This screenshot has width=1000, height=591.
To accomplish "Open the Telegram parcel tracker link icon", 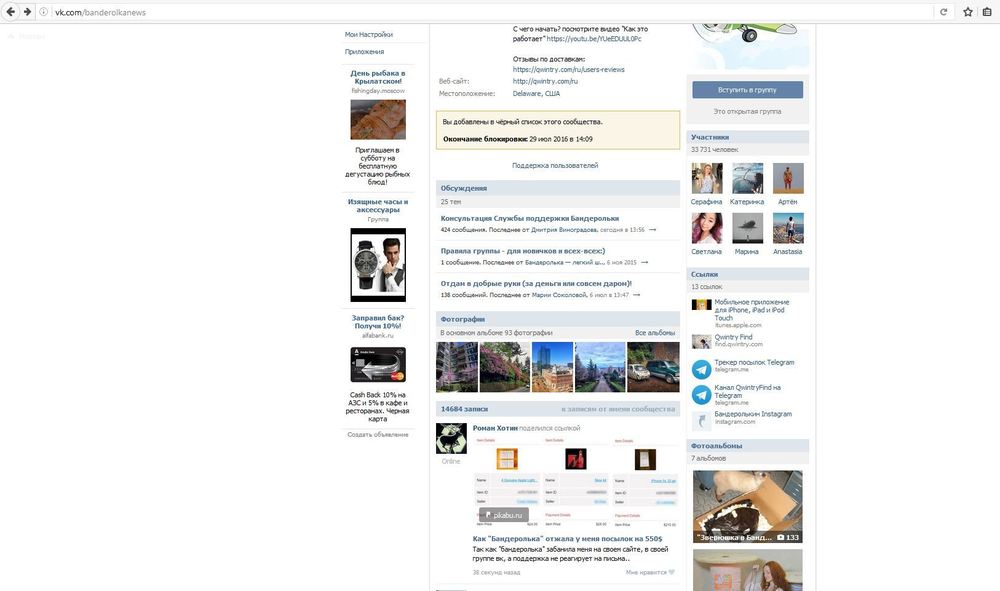I will 701,369.
